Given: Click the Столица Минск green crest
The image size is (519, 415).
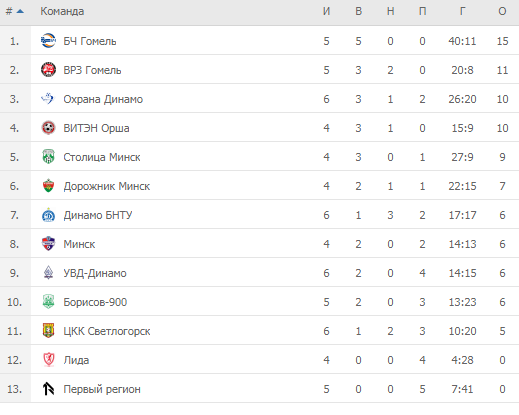Looking at the screenshot, I should coord(48,157).
